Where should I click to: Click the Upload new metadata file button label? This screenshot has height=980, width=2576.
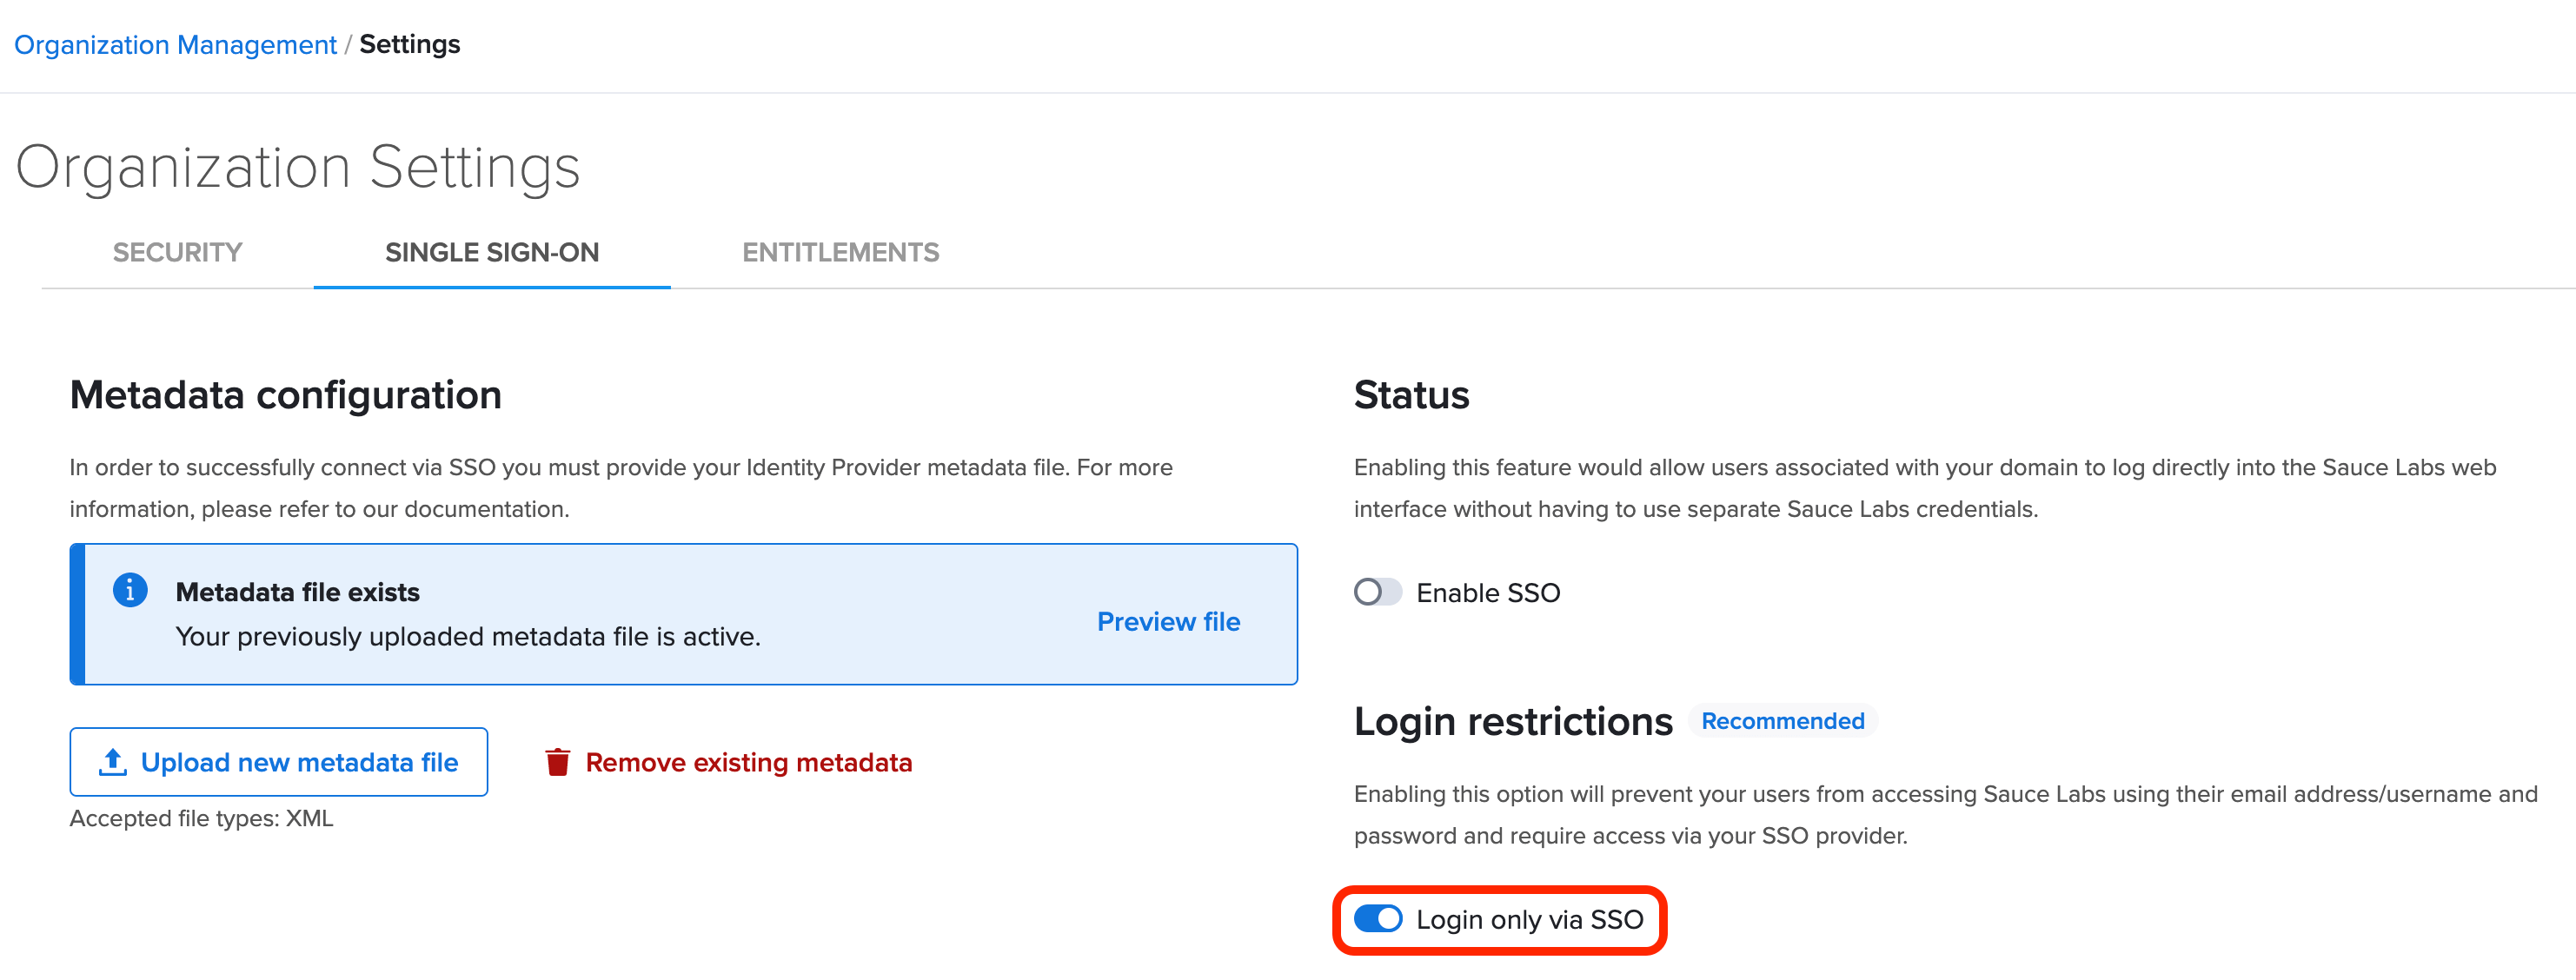299,762
